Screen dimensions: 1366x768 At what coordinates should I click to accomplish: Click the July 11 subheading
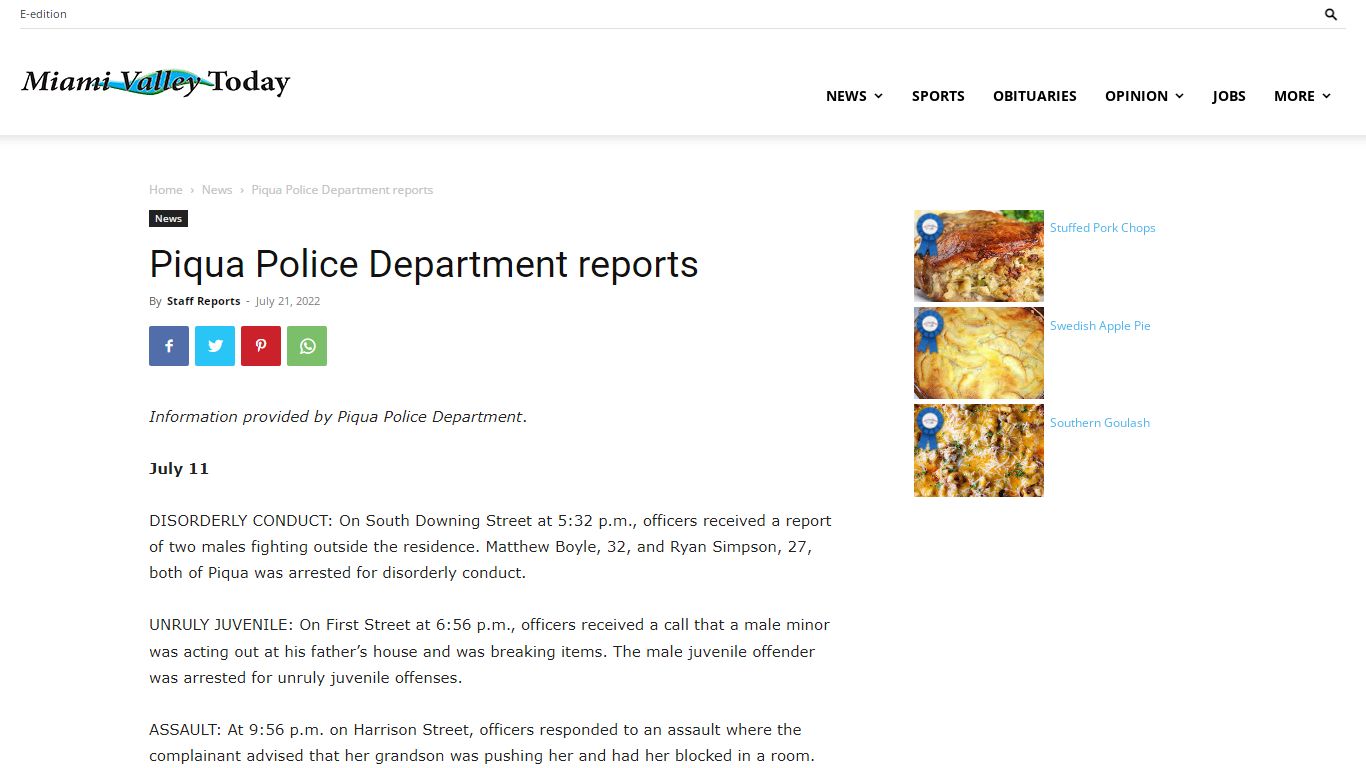(x=179, y=469)
